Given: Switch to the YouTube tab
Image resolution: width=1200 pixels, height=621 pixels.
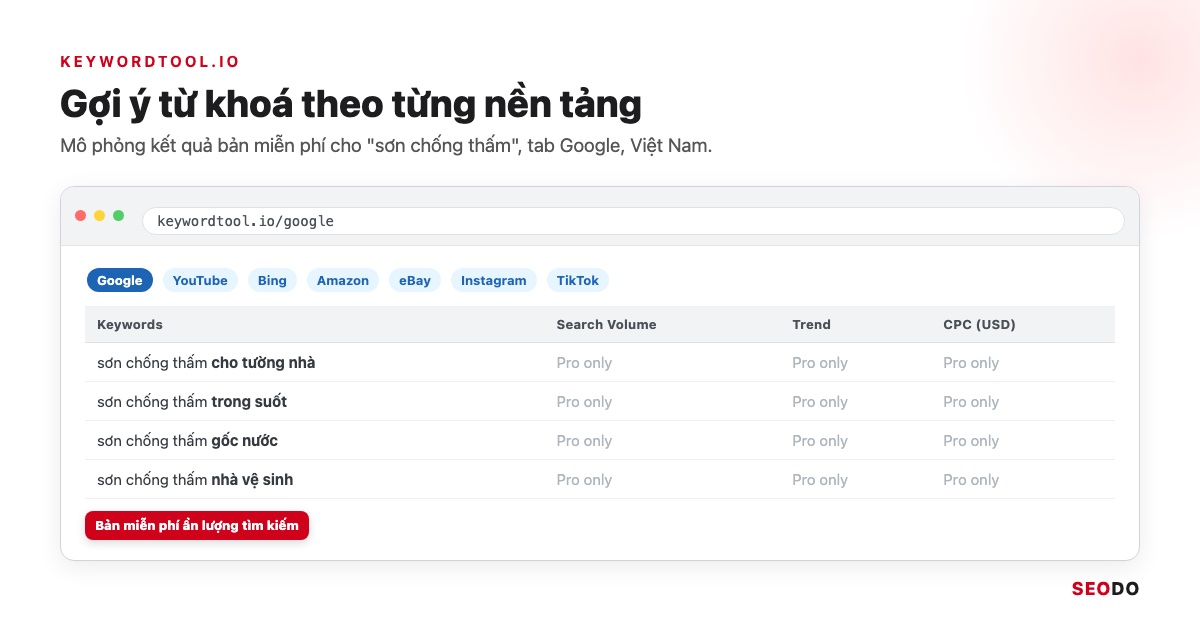Looking at the screenshot, I should [200, 280].
